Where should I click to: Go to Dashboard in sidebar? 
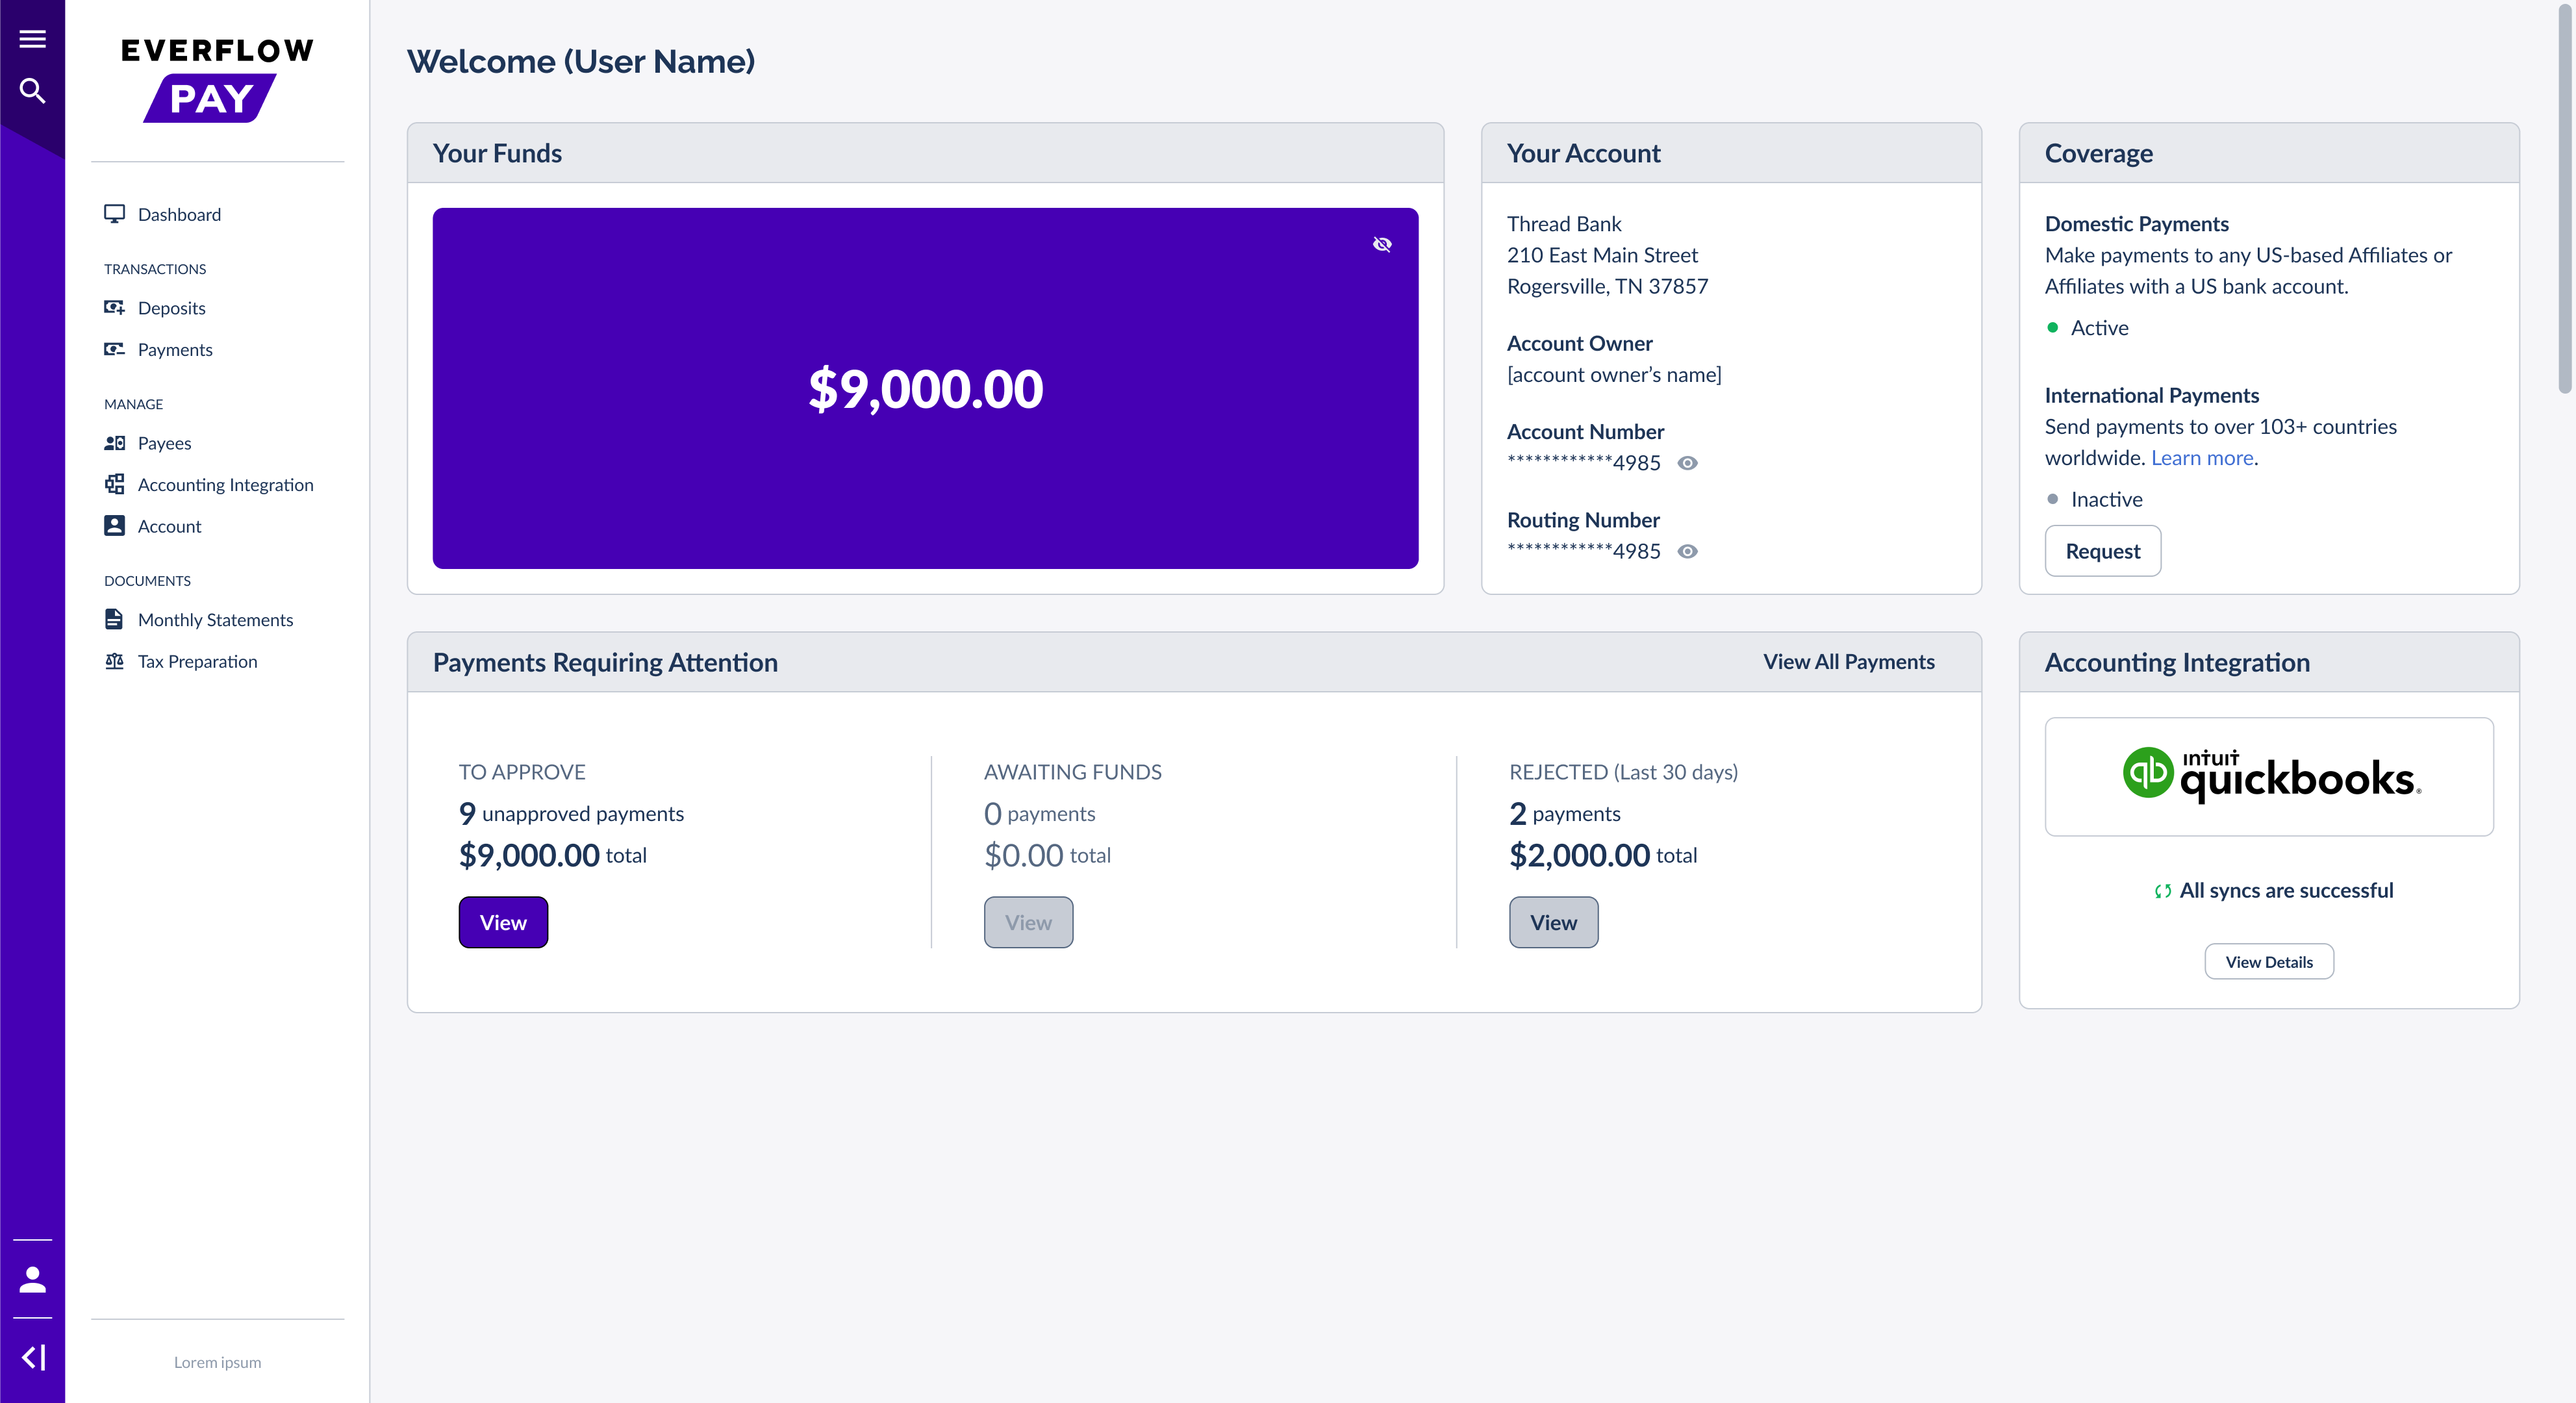179,214
